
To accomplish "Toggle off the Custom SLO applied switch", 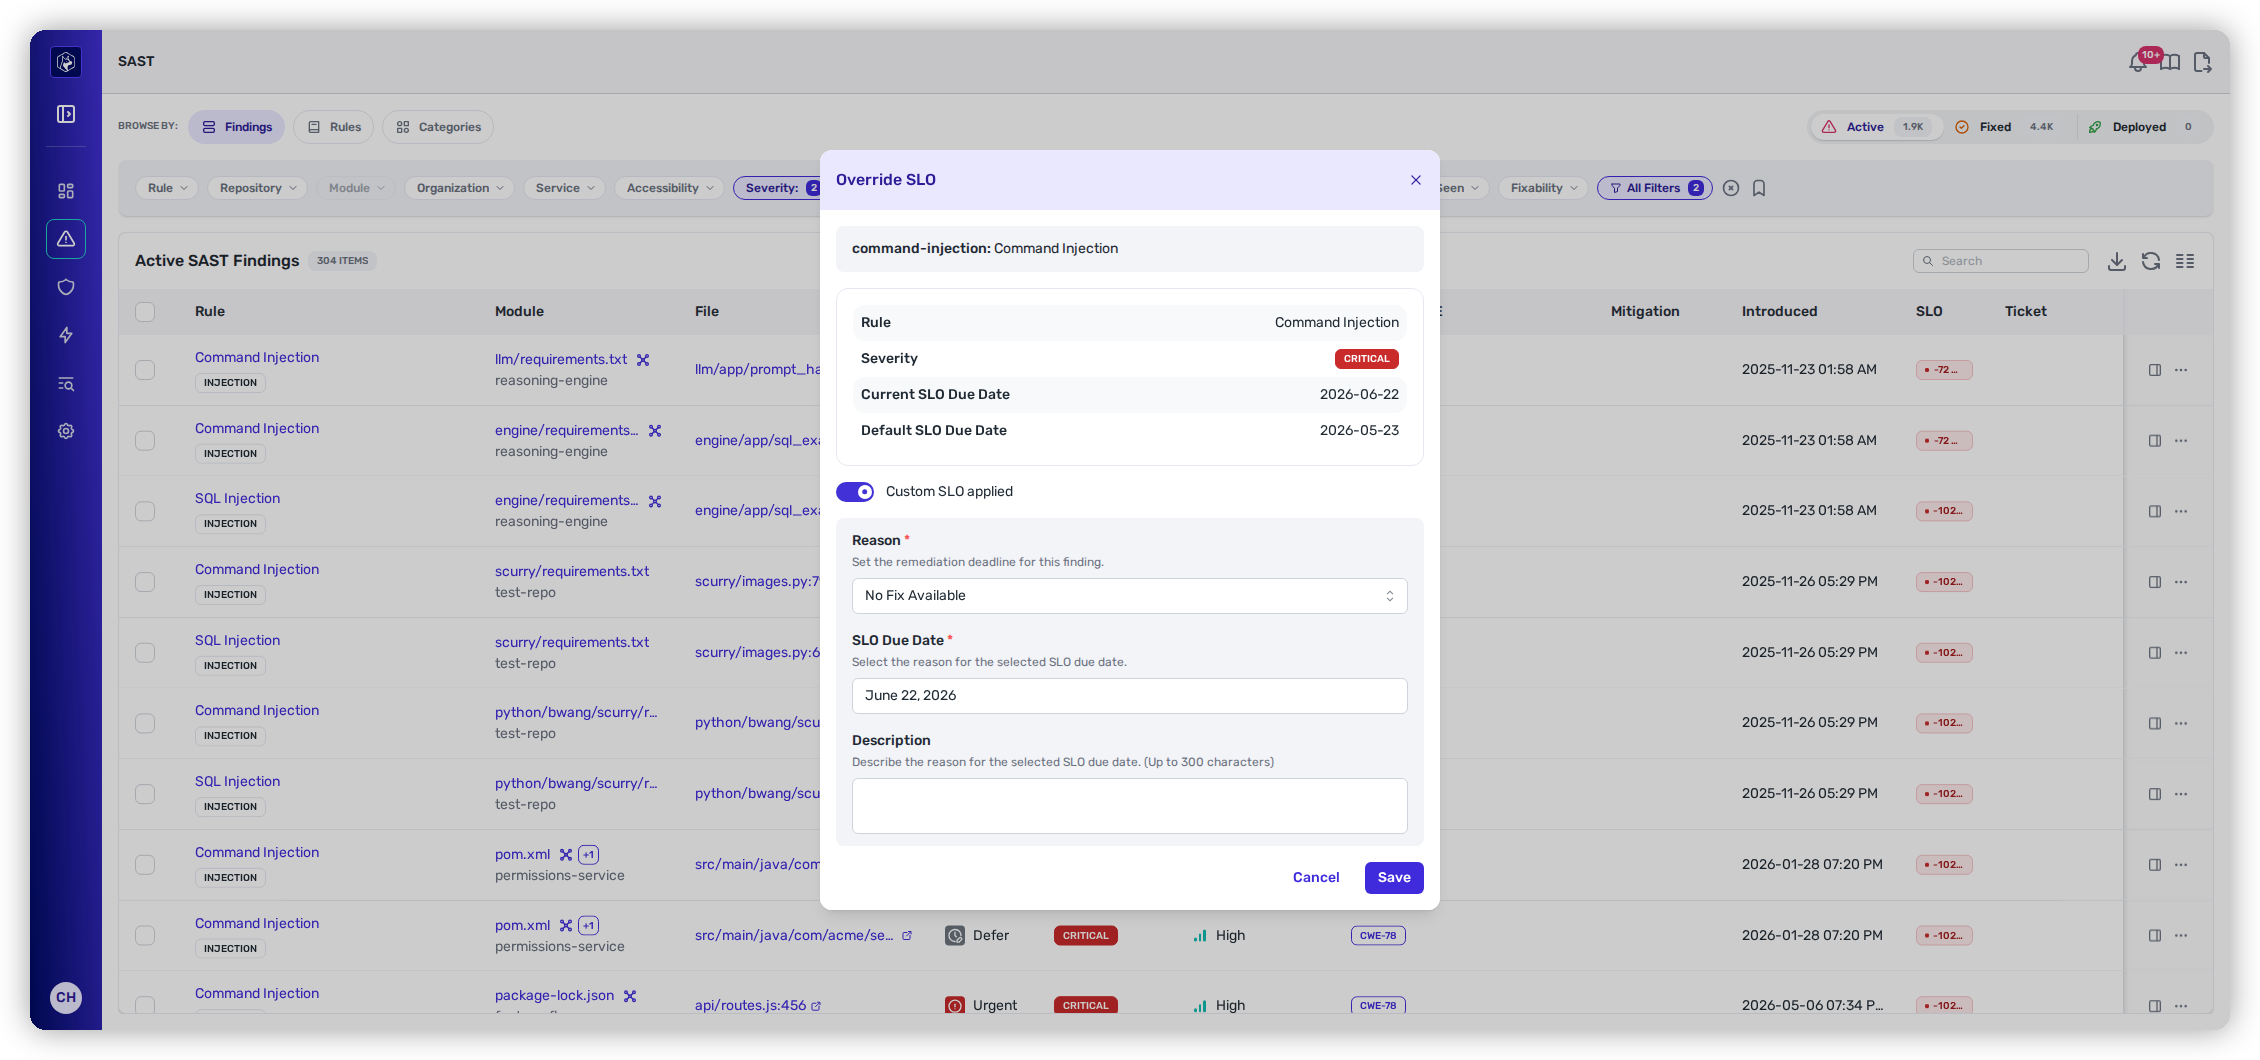I will click(x=855, y=492).
